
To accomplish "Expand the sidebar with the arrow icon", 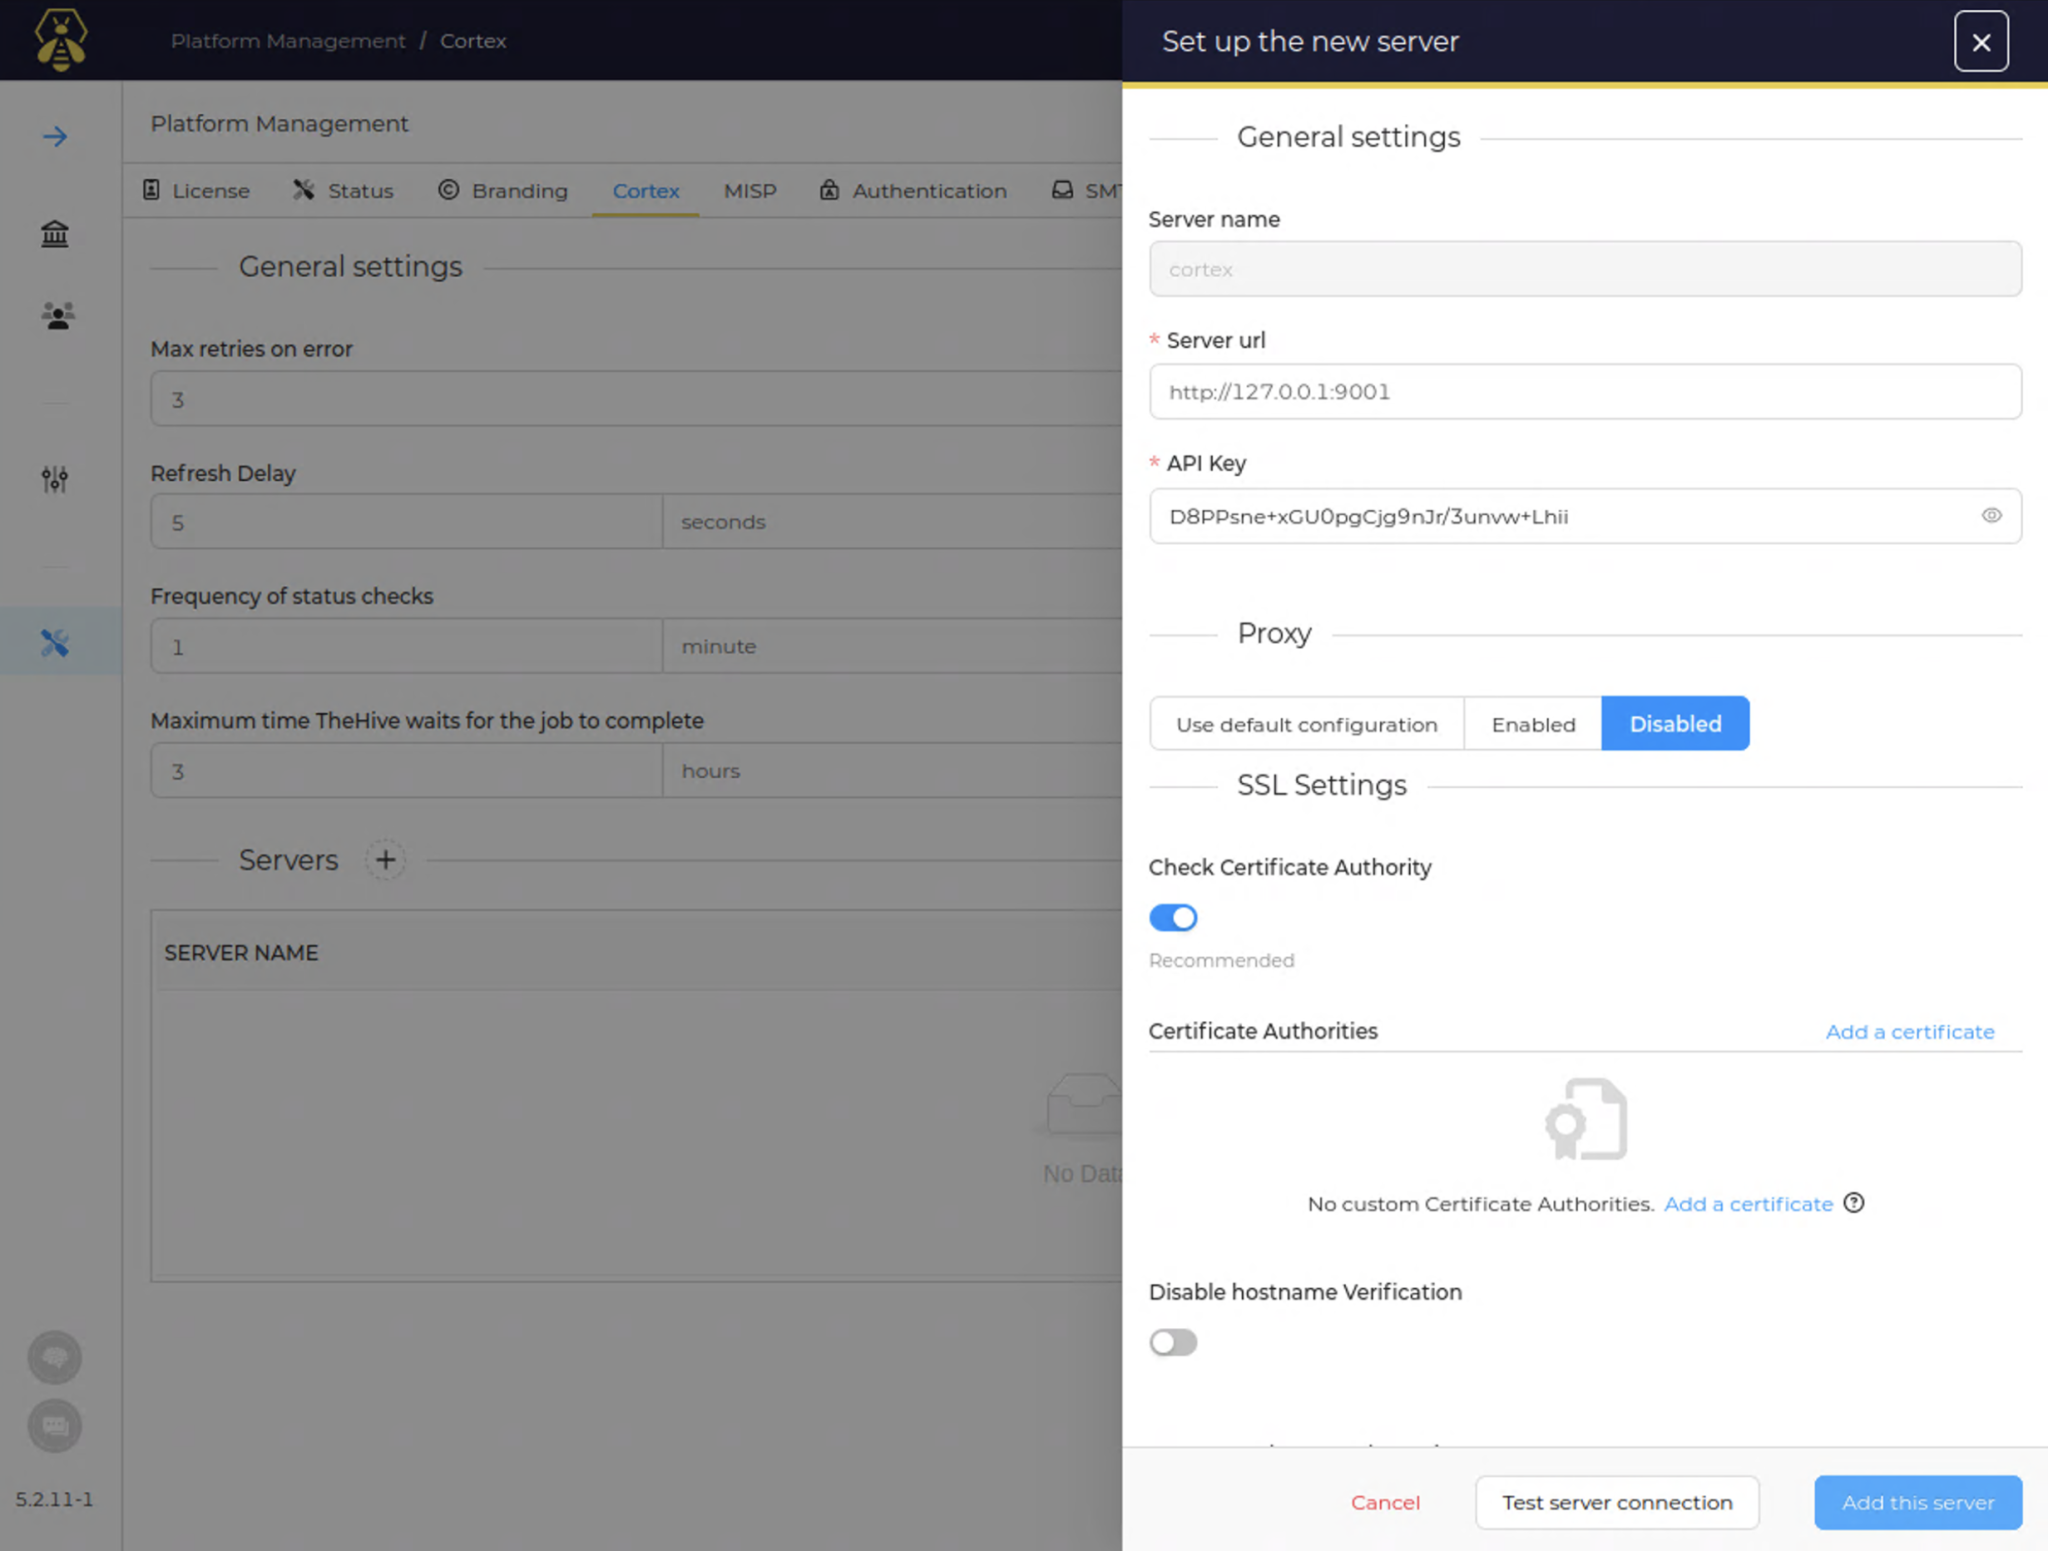I will point(54,136).
